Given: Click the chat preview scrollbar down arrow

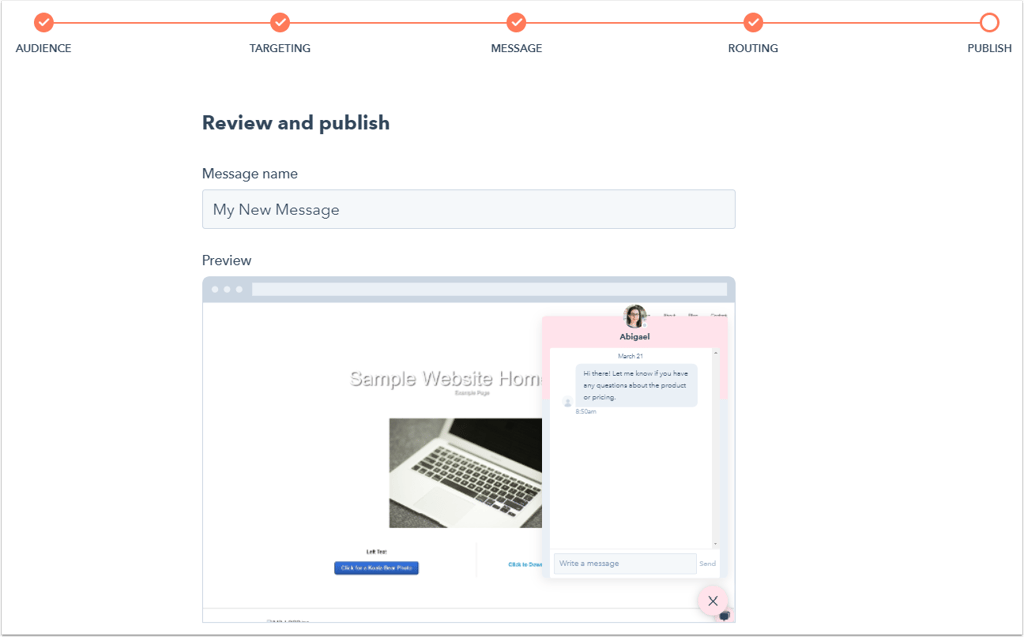Looking at the screenshot, I should pos(715,544).
